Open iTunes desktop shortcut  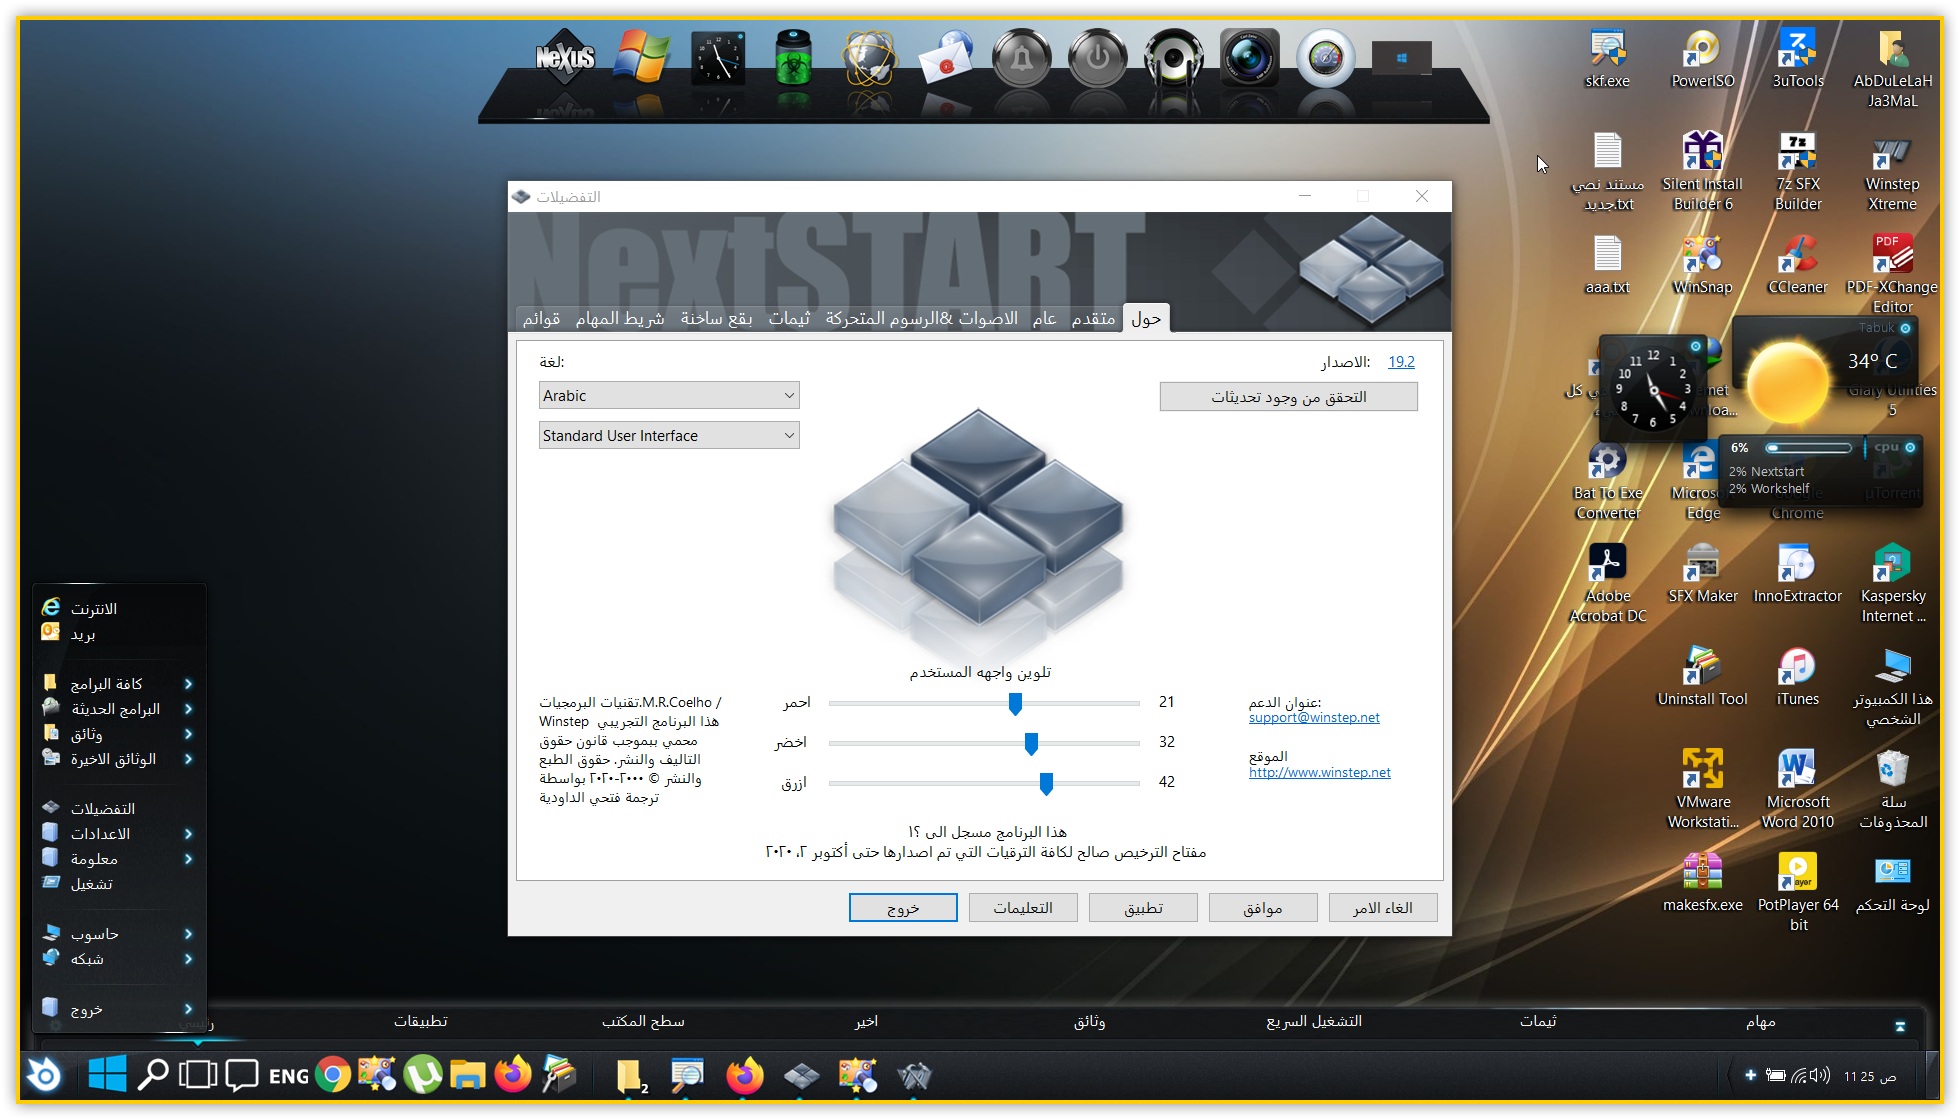pos(1798,677)
